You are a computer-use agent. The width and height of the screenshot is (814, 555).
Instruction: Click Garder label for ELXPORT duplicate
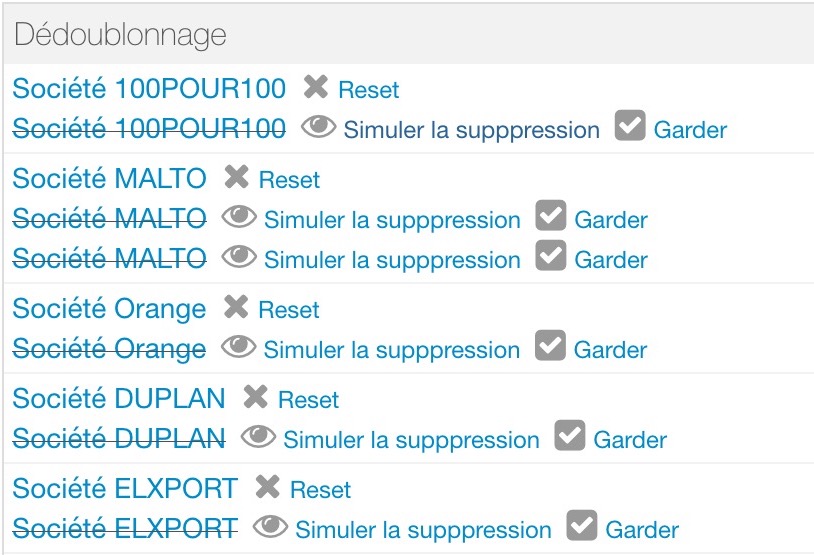(642, 530)
